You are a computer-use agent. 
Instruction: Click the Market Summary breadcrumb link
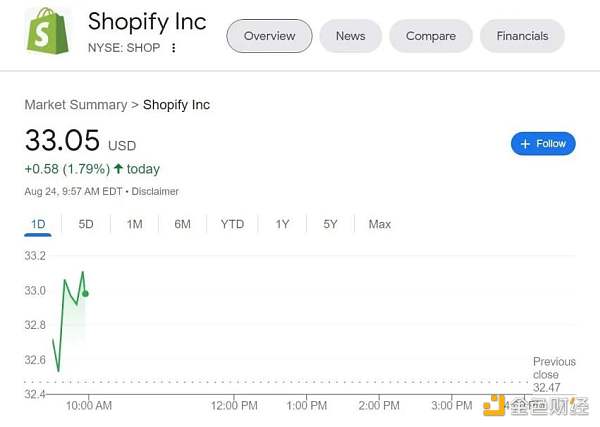[75, 105]
